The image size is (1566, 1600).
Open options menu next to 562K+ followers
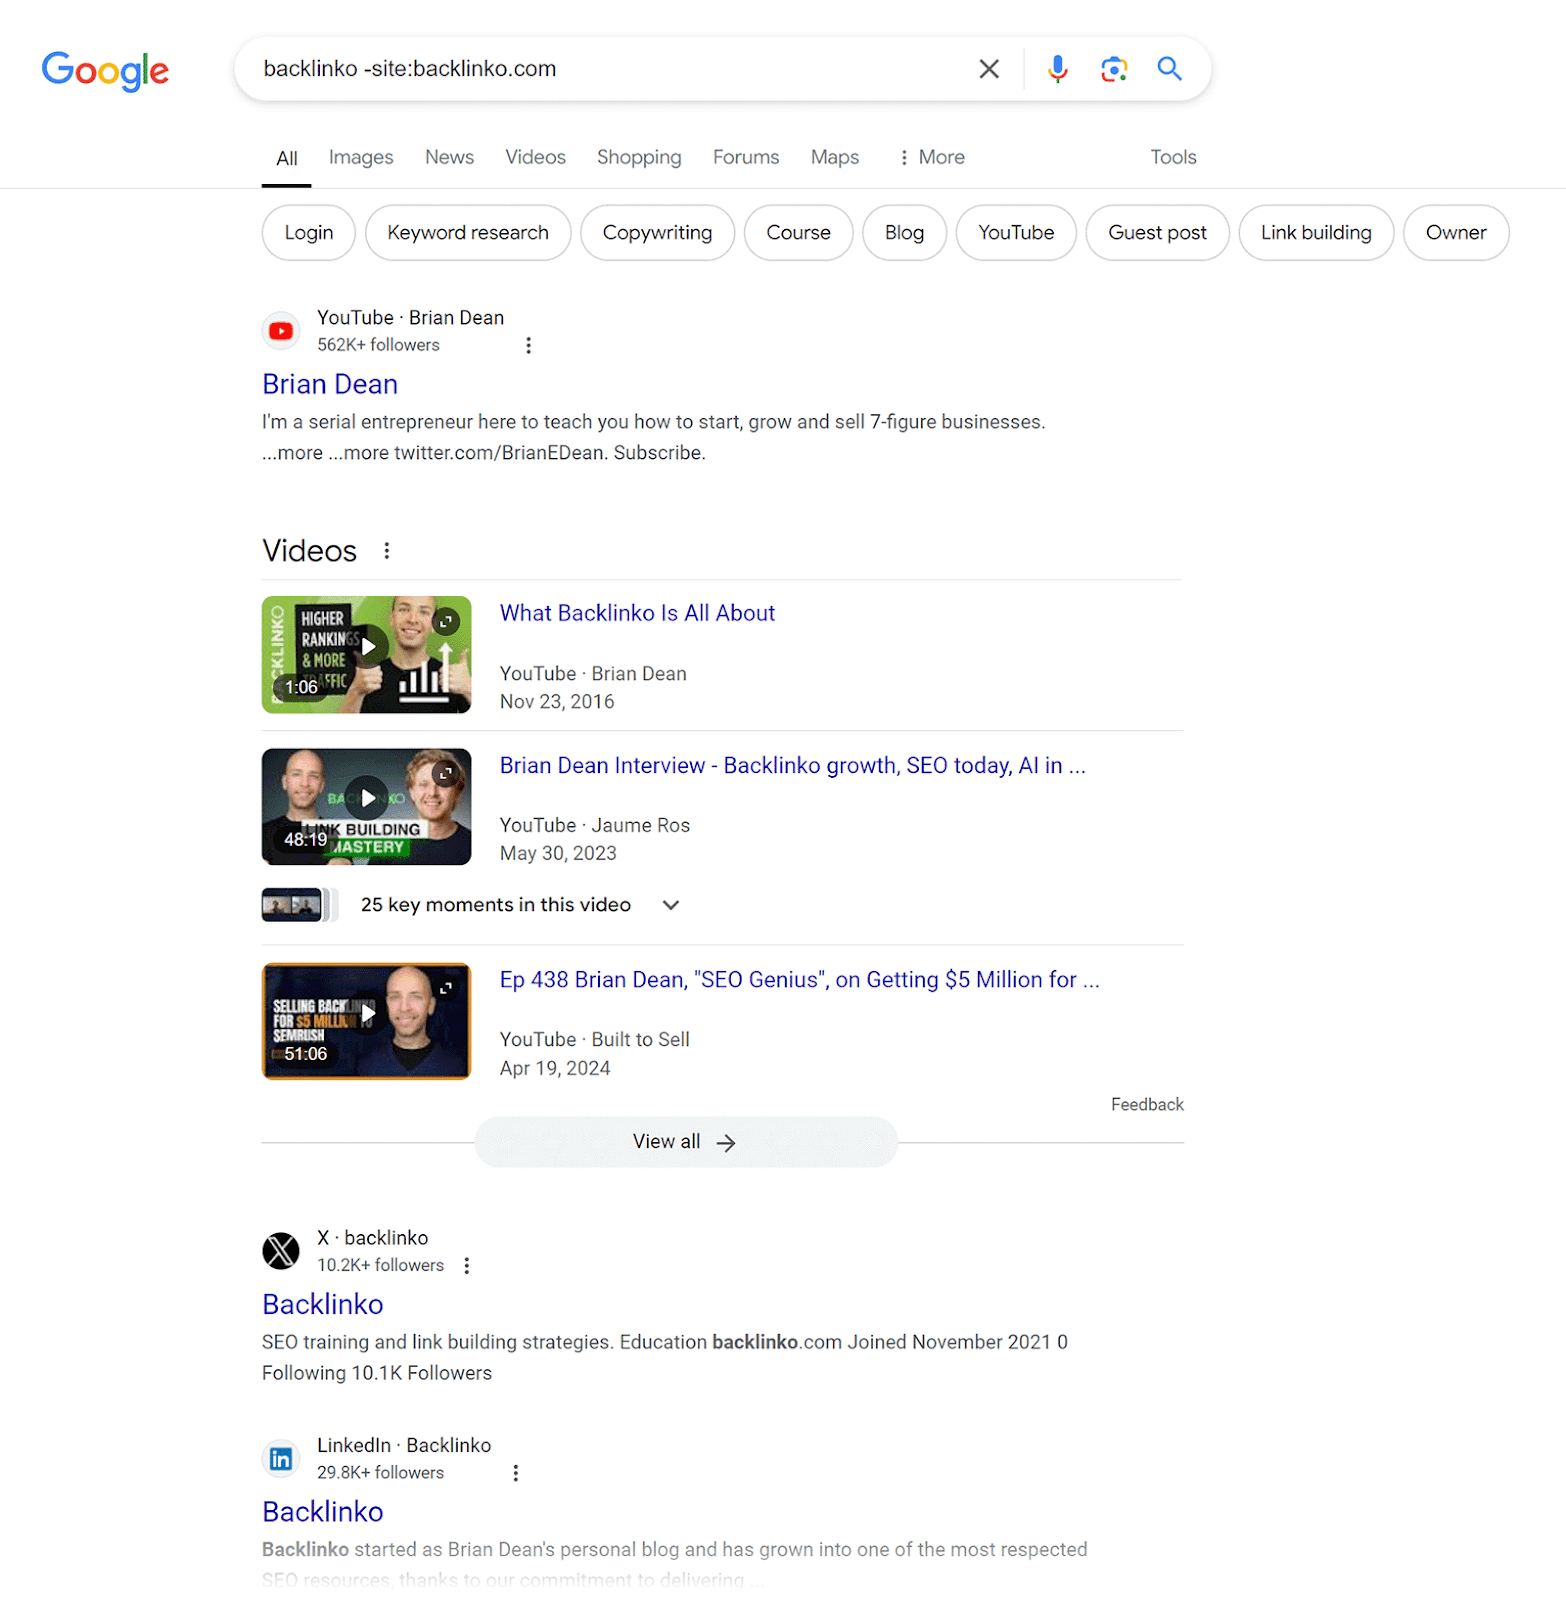528,345
